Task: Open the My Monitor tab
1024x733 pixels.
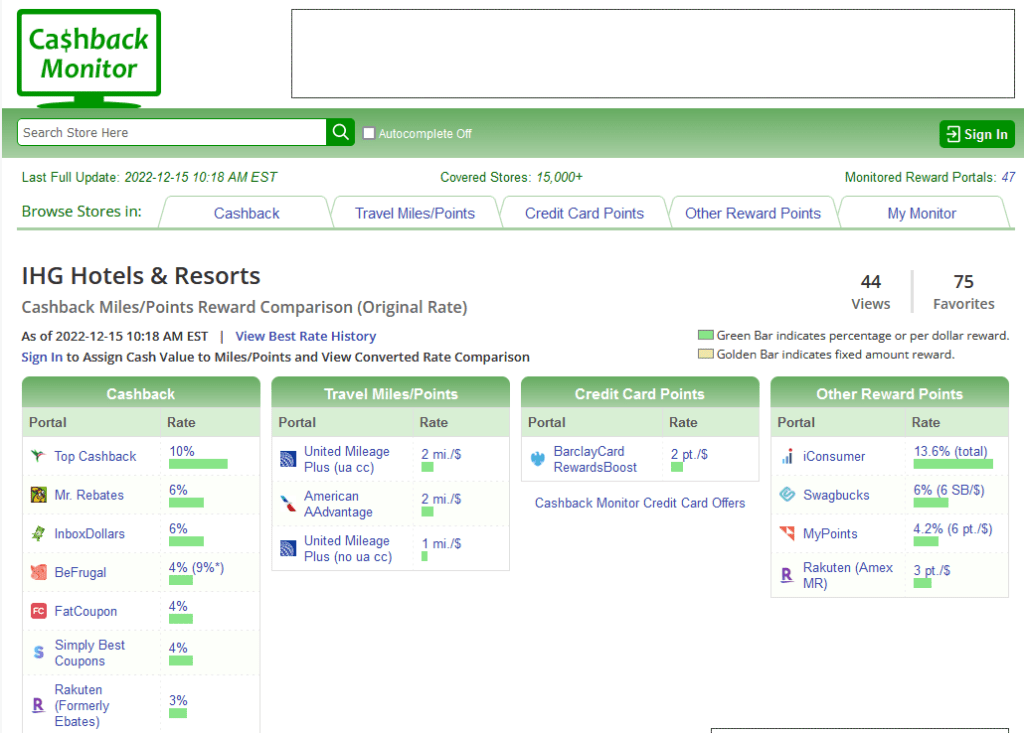Action: [921, 213]
